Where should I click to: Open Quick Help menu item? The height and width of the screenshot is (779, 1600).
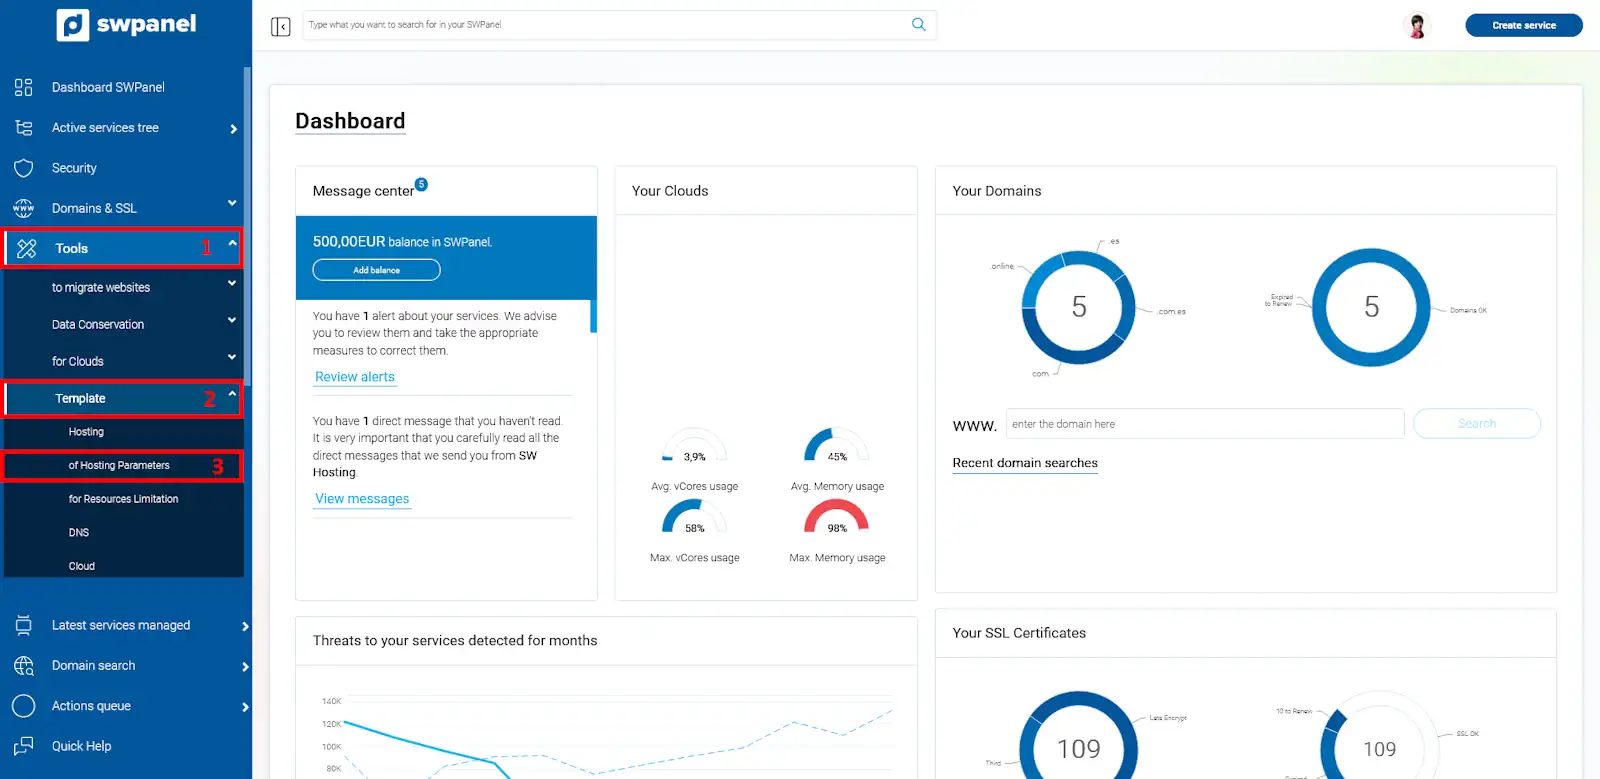(x=81, y=746)
